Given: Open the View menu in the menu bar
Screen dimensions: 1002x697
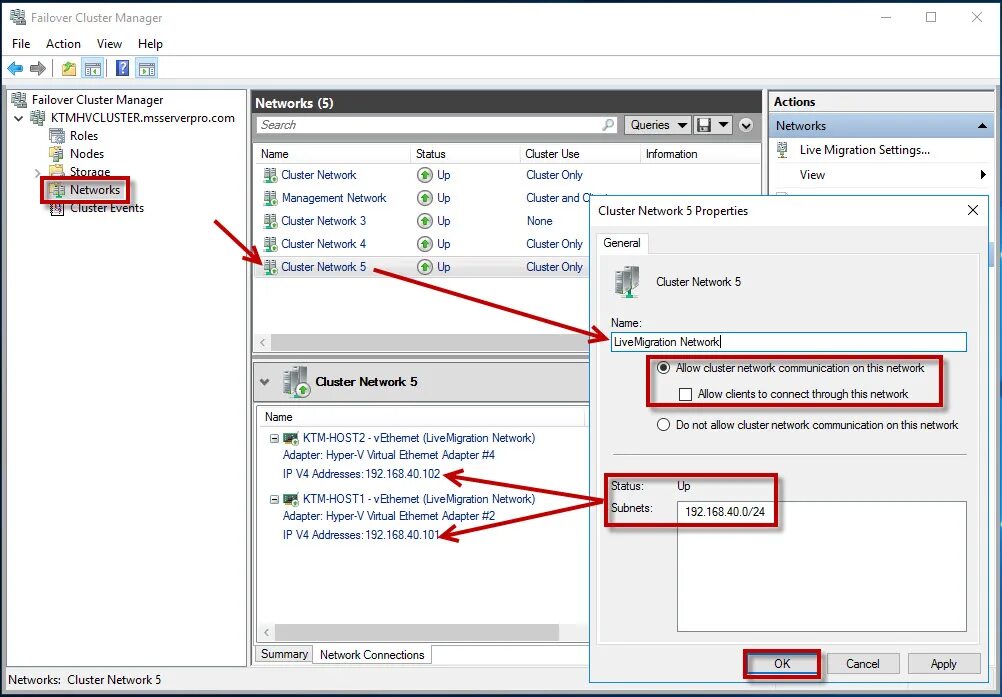Looking at the screenshot, I should click(109, 43).
